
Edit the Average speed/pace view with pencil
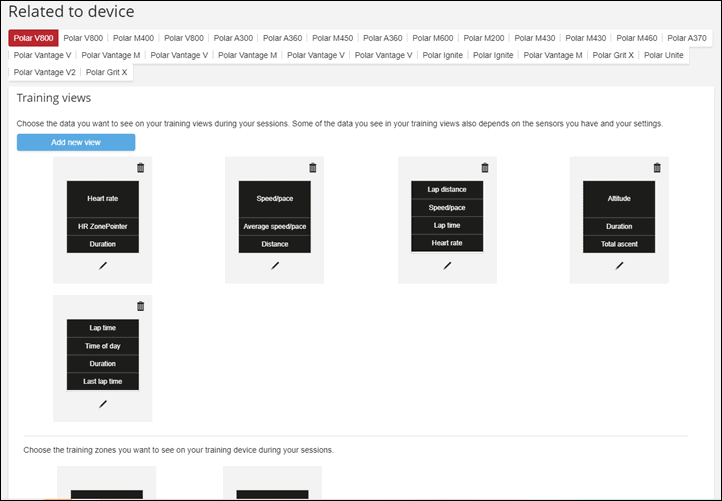(x=275, y=266)
